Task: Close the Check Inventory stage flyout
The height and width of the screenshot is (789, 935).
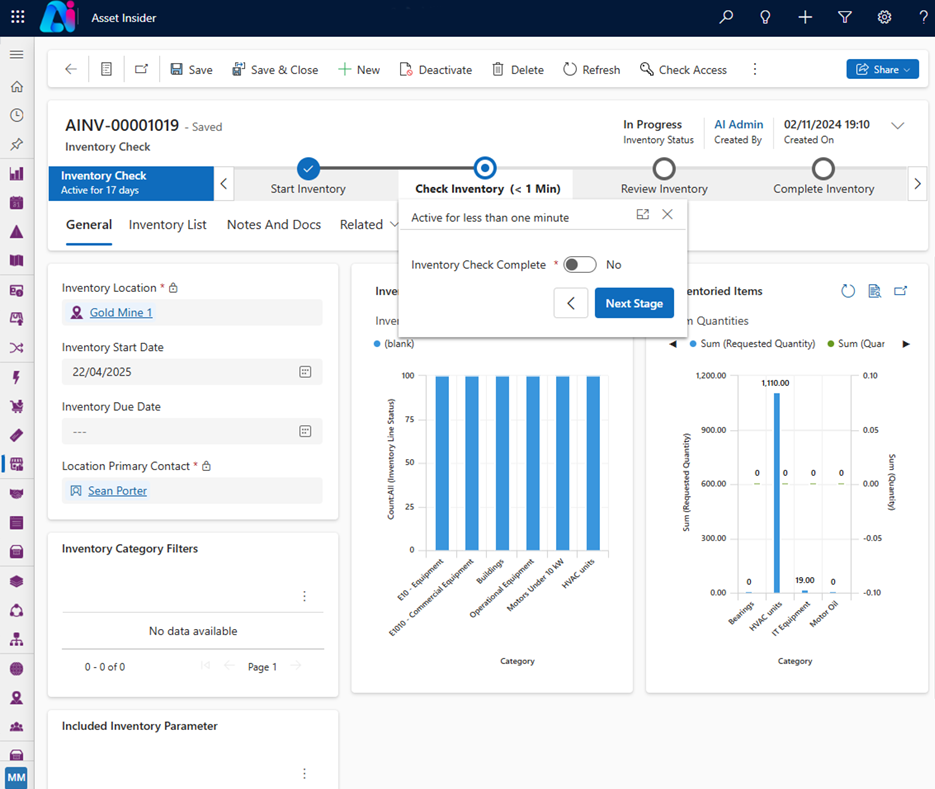Action: click(667, 215)
